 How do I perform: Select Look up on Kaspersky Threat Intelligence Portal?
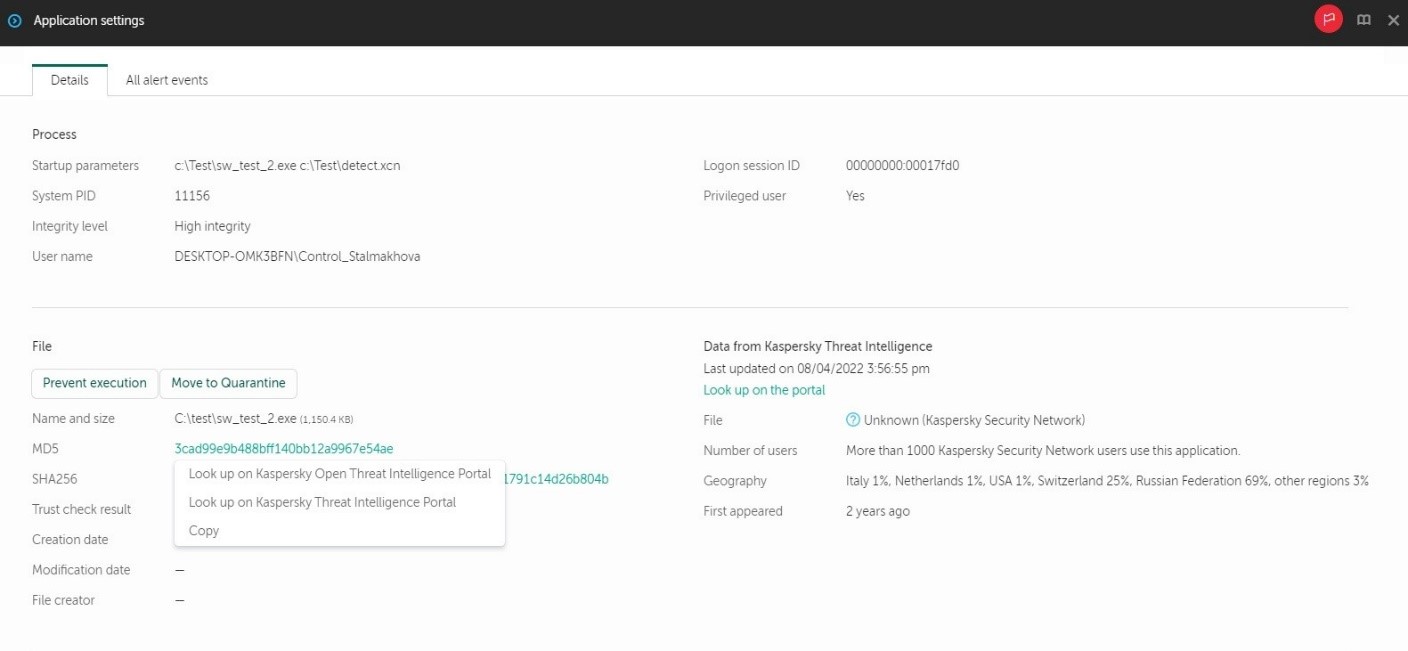322,502
